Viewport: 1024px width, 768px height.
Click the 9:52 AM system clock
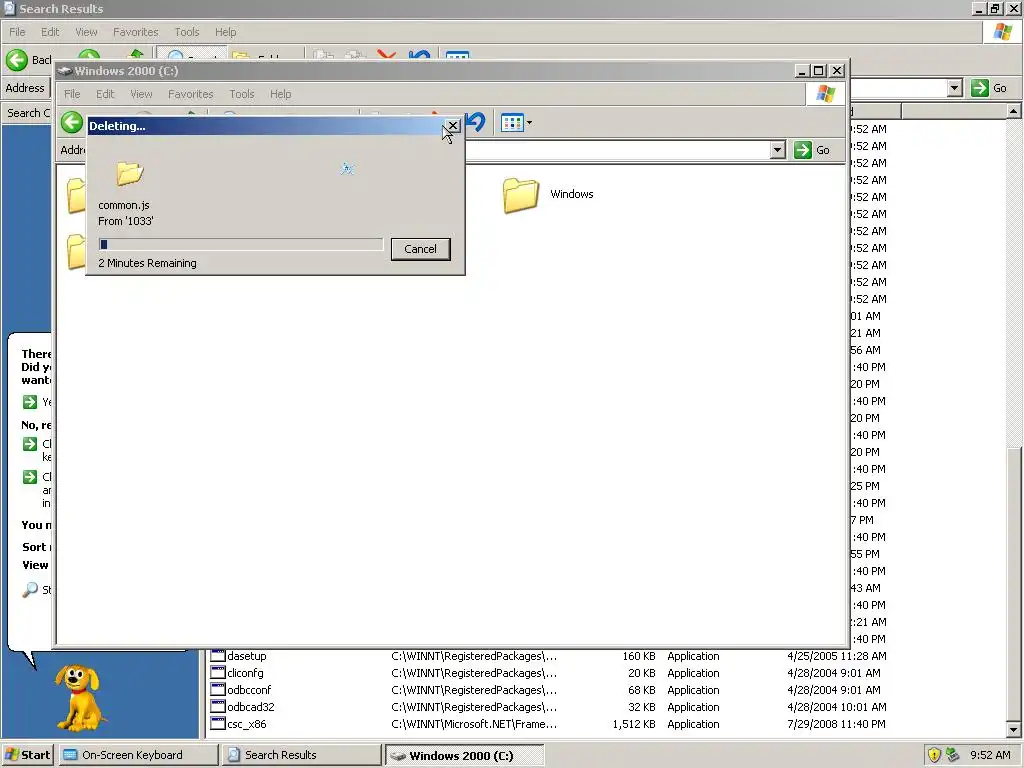990,755
